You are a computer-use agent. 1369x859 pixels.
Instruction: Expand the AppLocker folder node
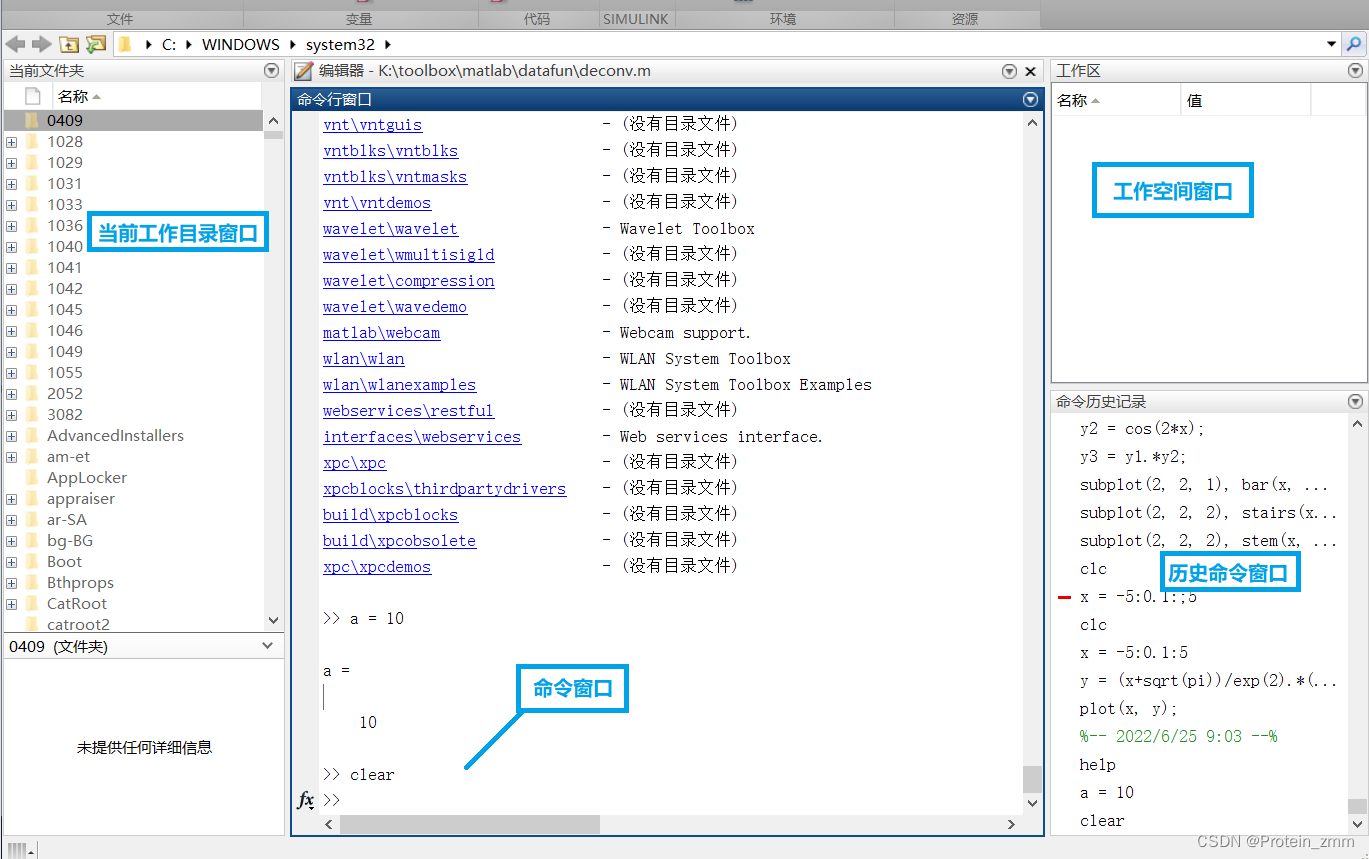point(12,478)
